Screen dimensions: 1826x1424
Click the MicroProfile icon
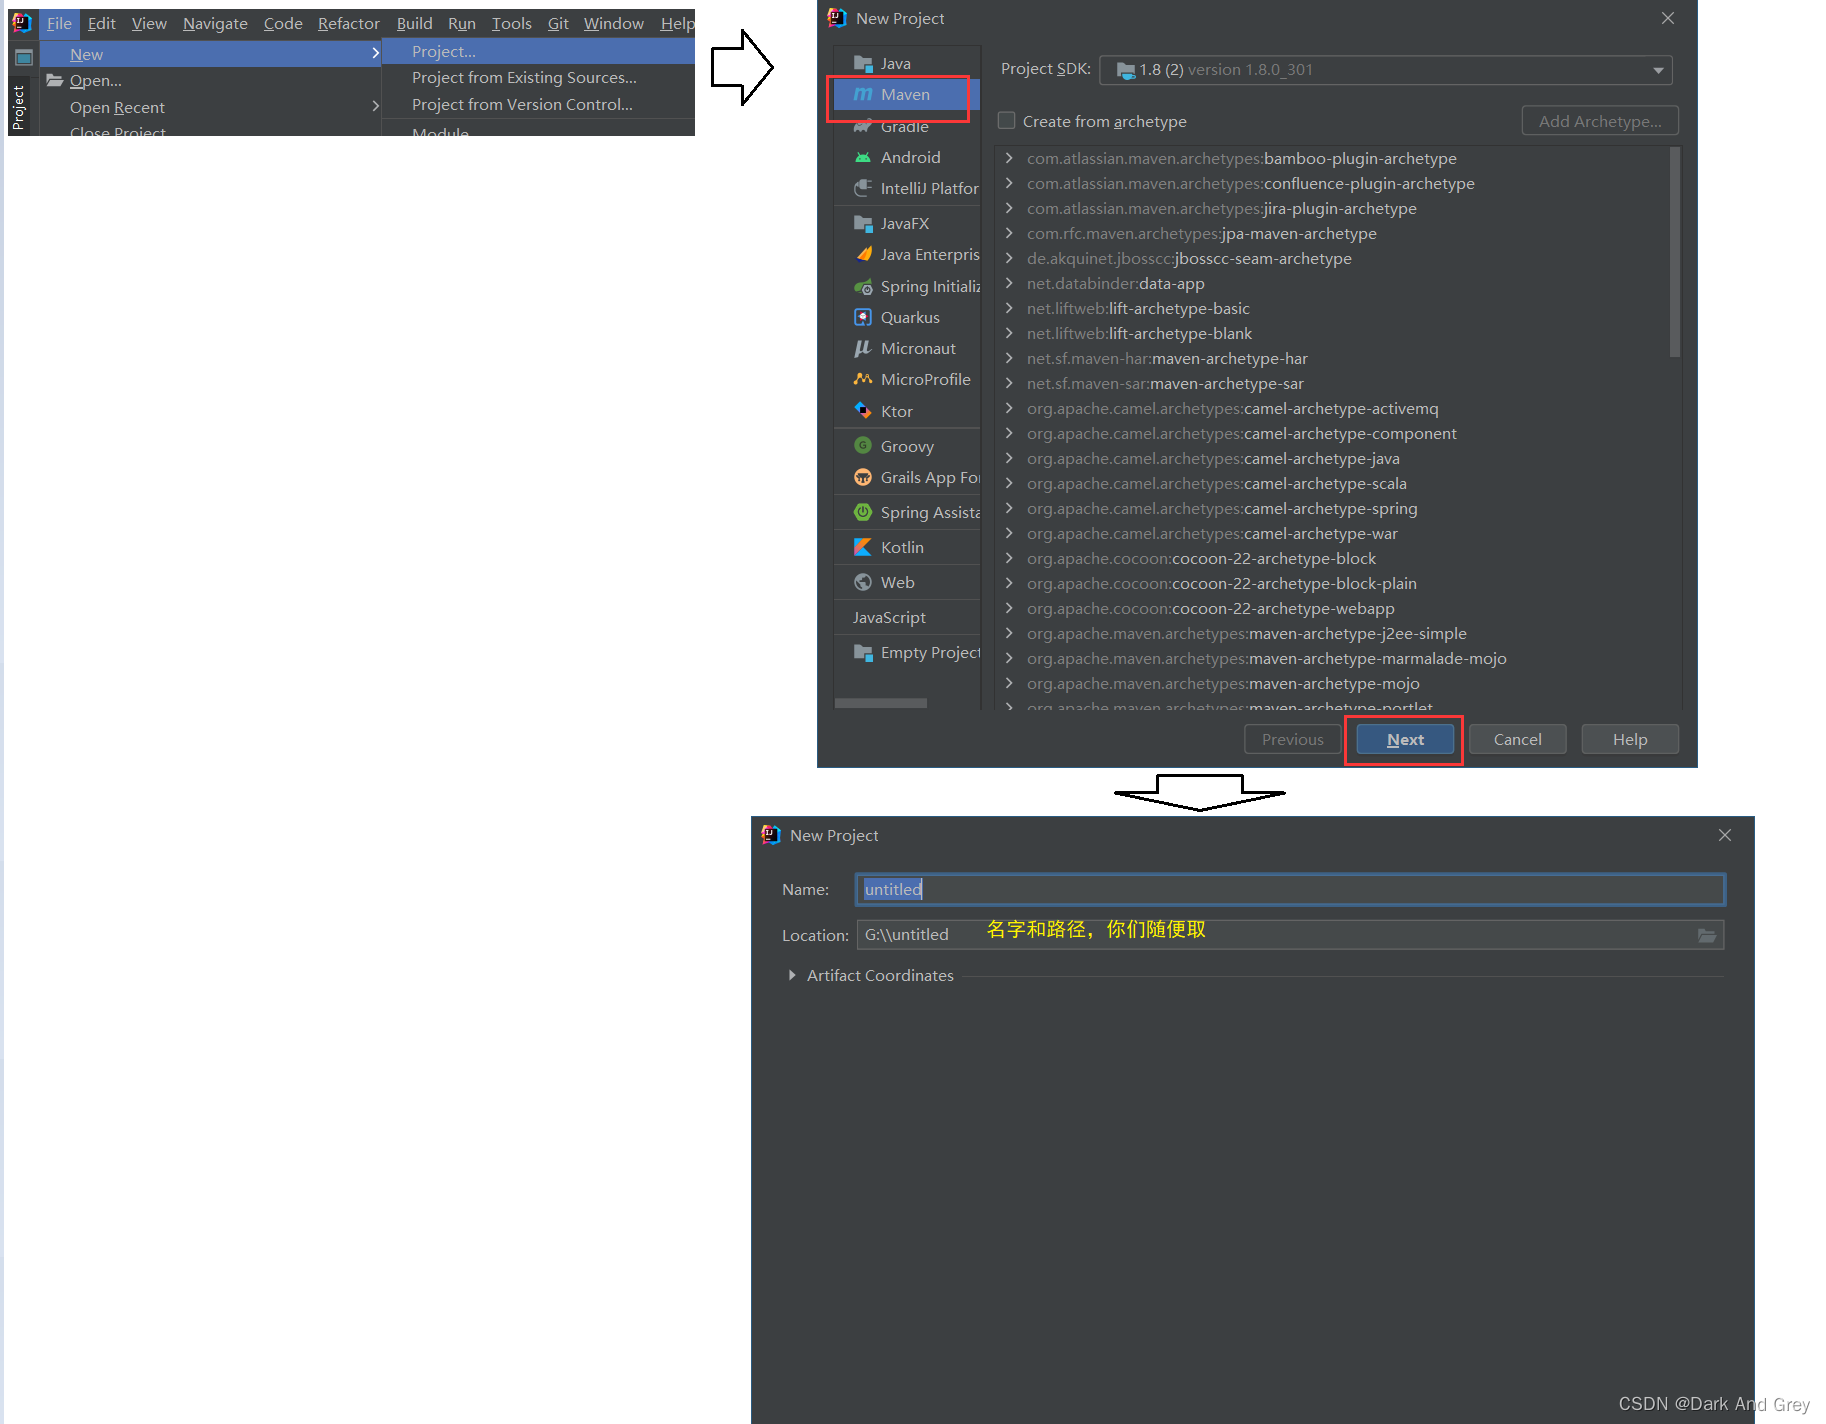point(863,380)
